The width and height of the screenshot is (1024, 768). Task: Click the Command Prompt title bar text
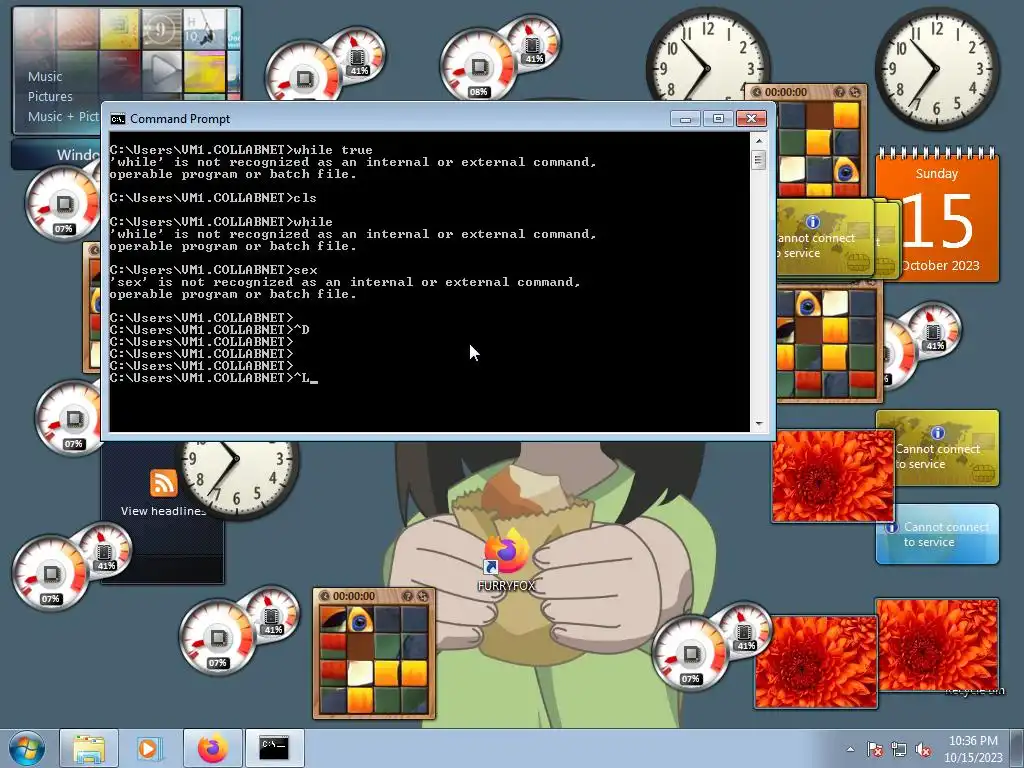pos(180,119)
